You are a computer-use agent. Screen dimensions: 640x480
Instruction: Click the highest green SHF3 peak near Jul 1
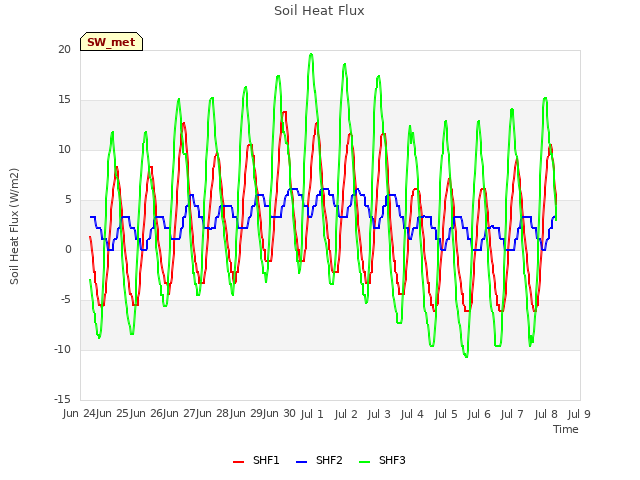coord(311,54)
